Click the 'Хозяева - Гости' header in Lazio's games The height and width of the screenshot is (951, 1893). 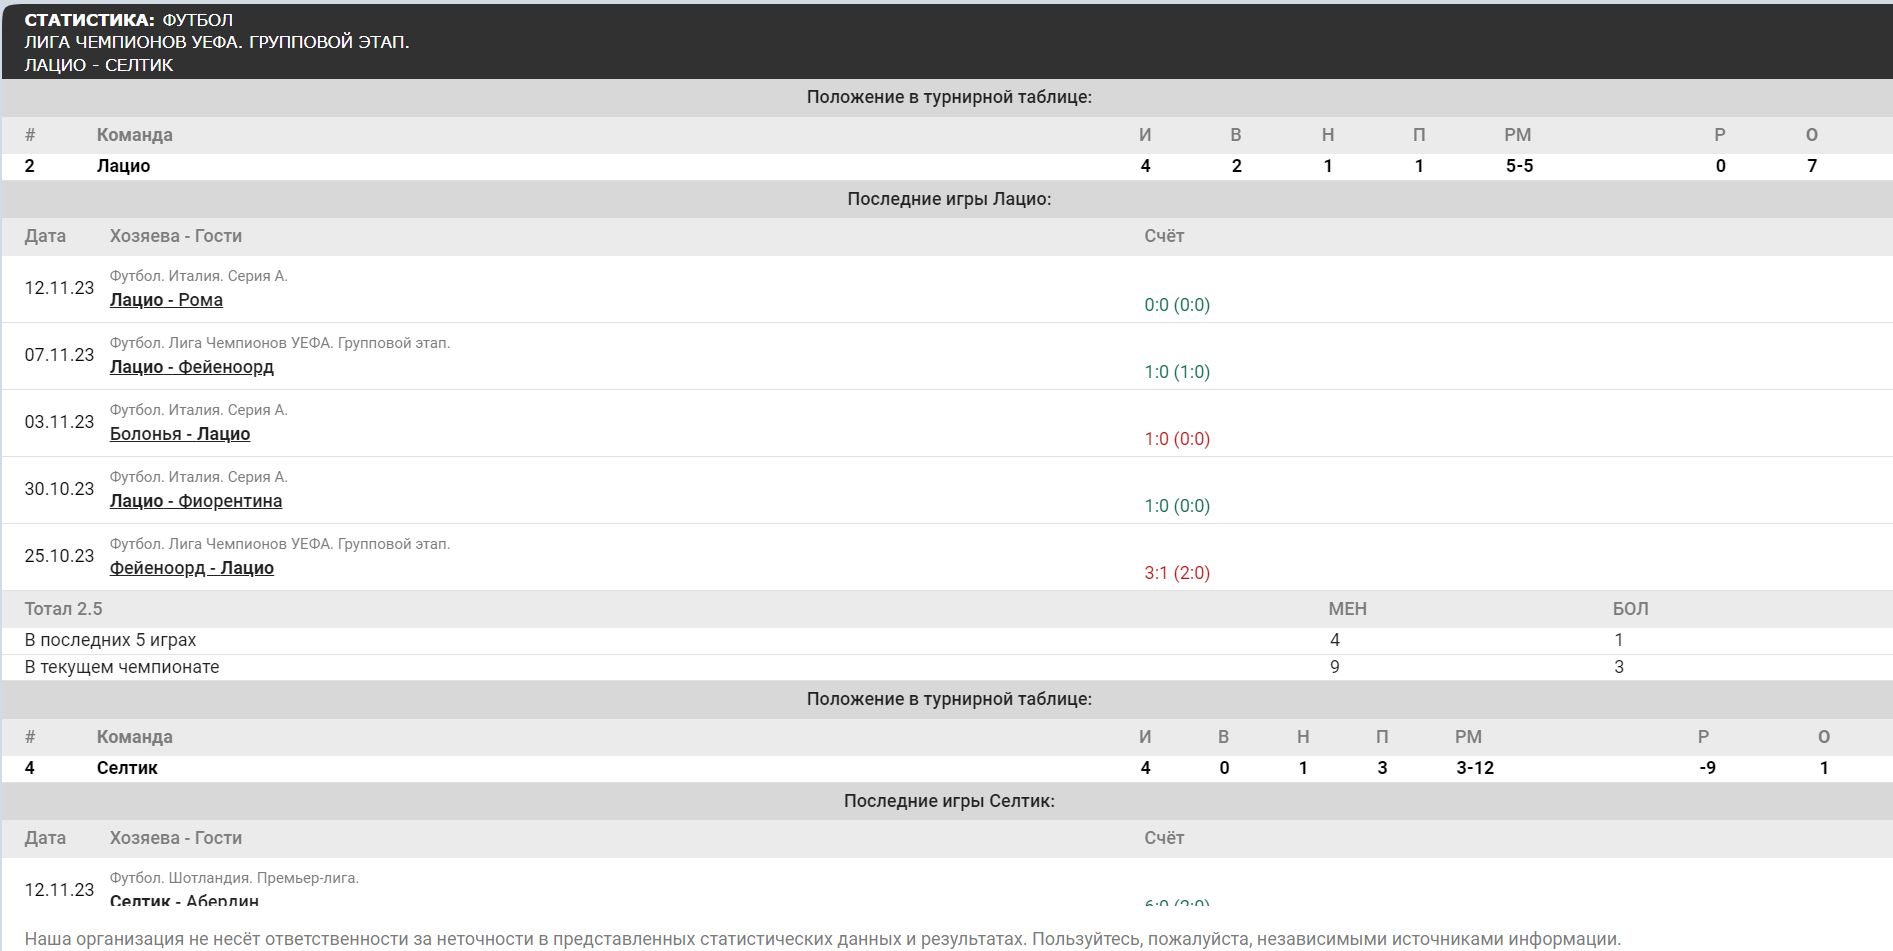176,236
